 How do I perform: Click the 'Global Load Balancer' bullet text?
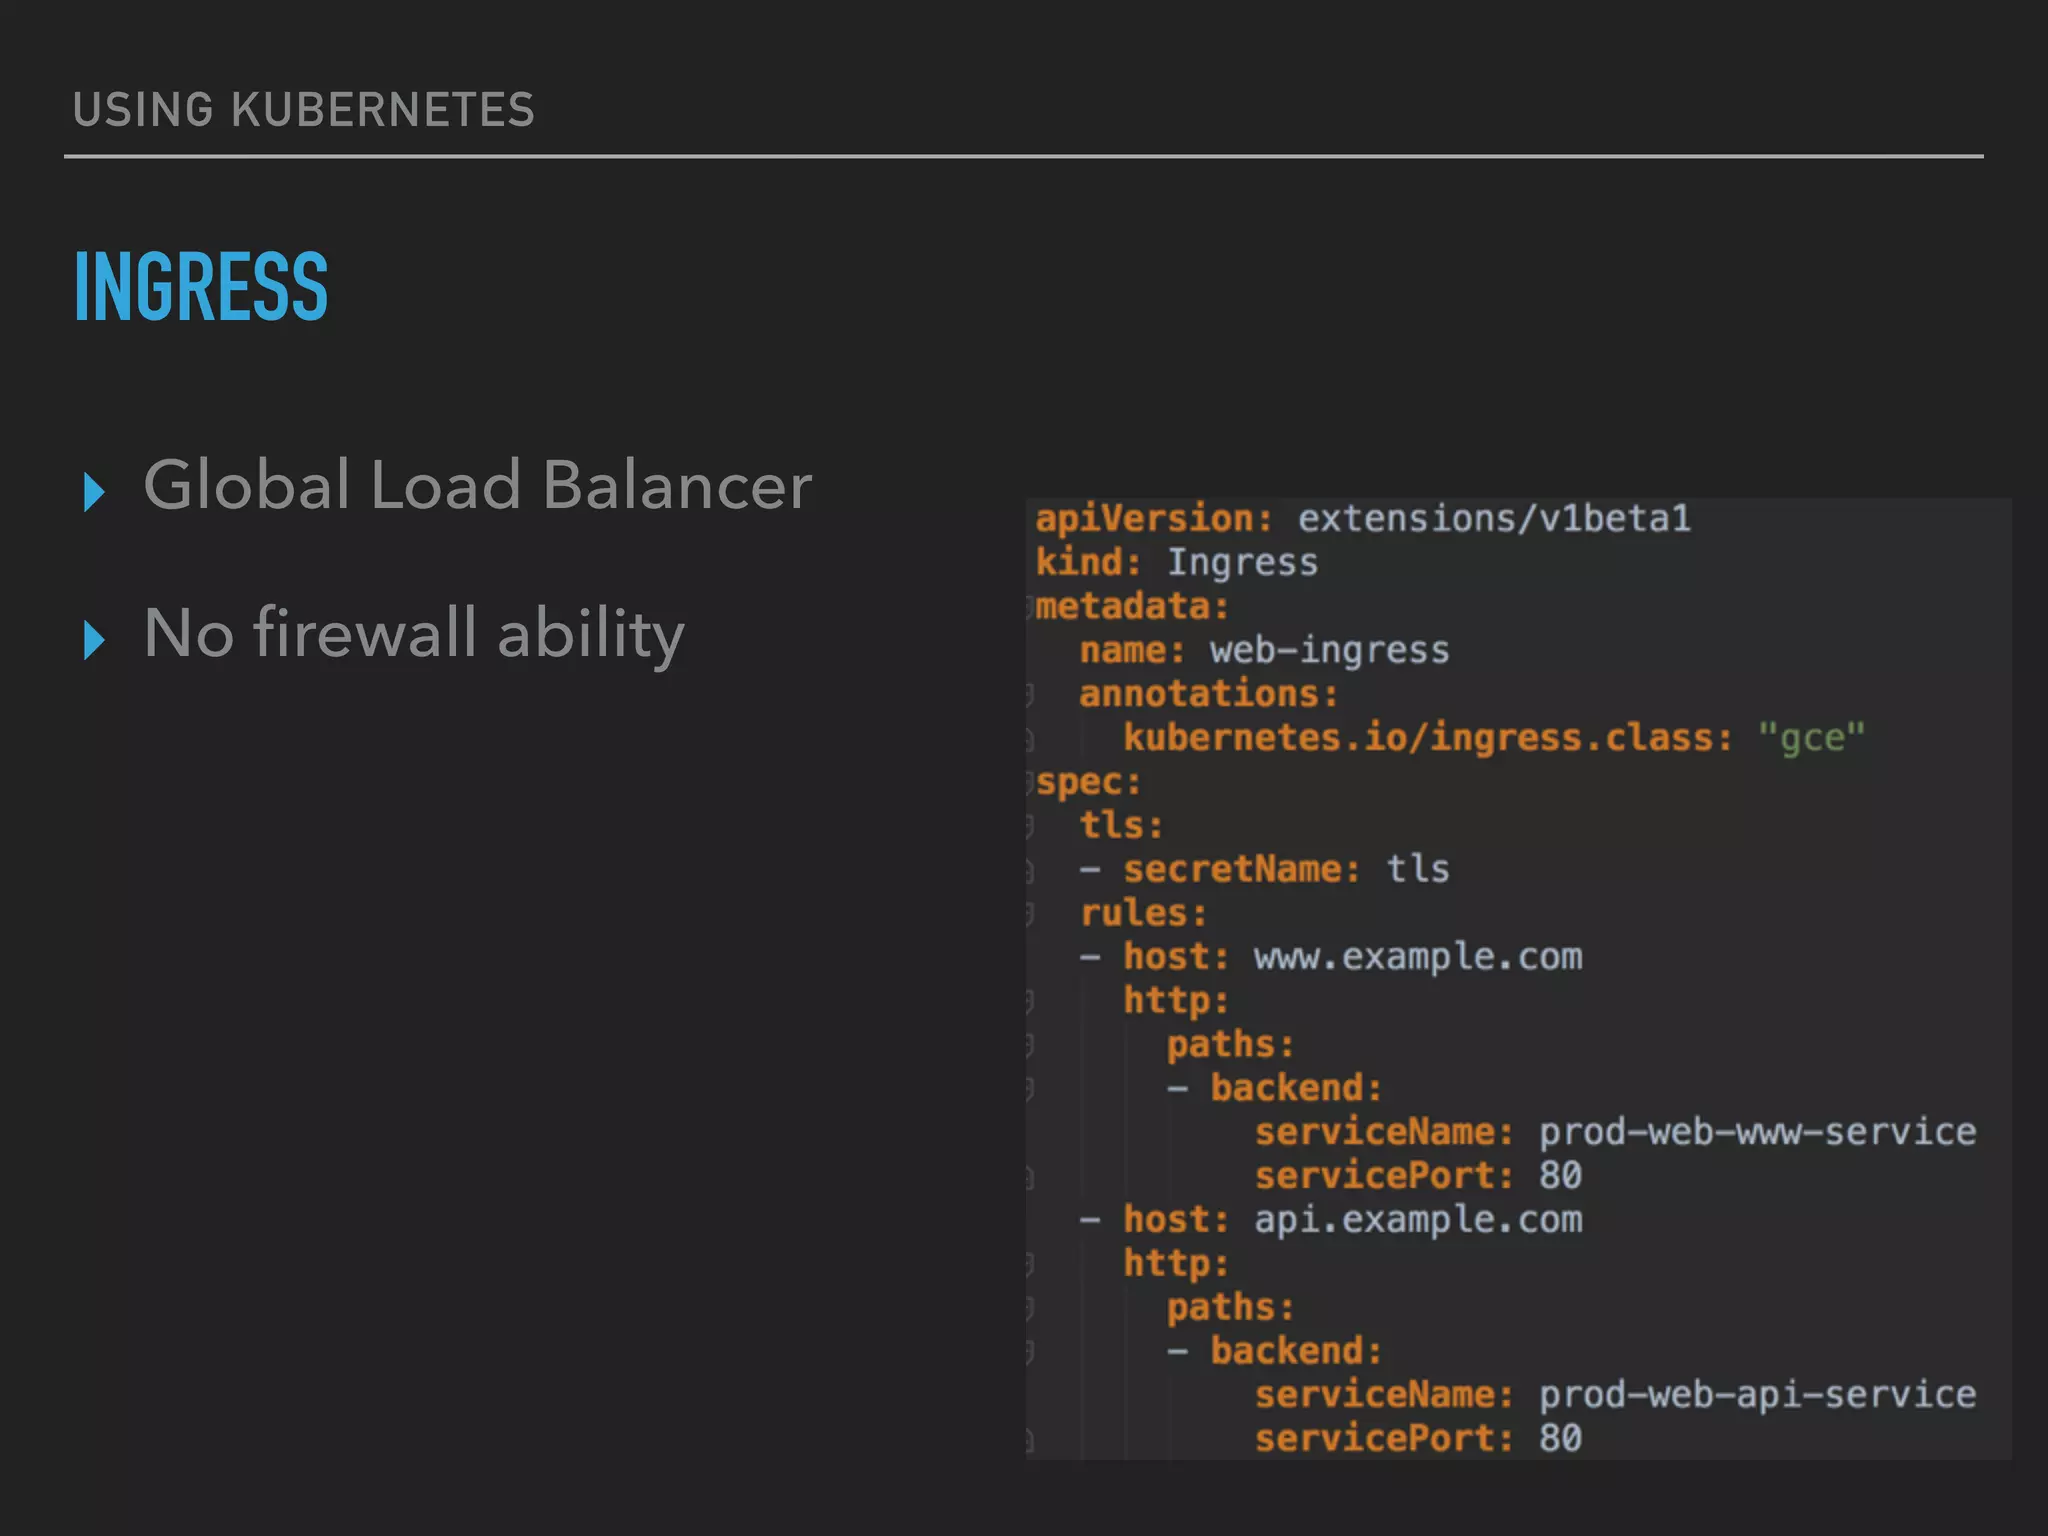coord(477,486)
